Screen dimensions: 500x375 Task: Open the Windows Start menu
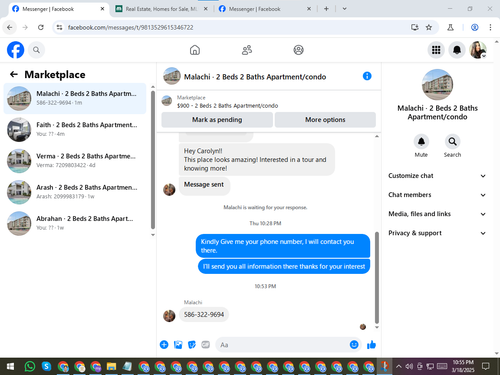click(x=10, y=367)
